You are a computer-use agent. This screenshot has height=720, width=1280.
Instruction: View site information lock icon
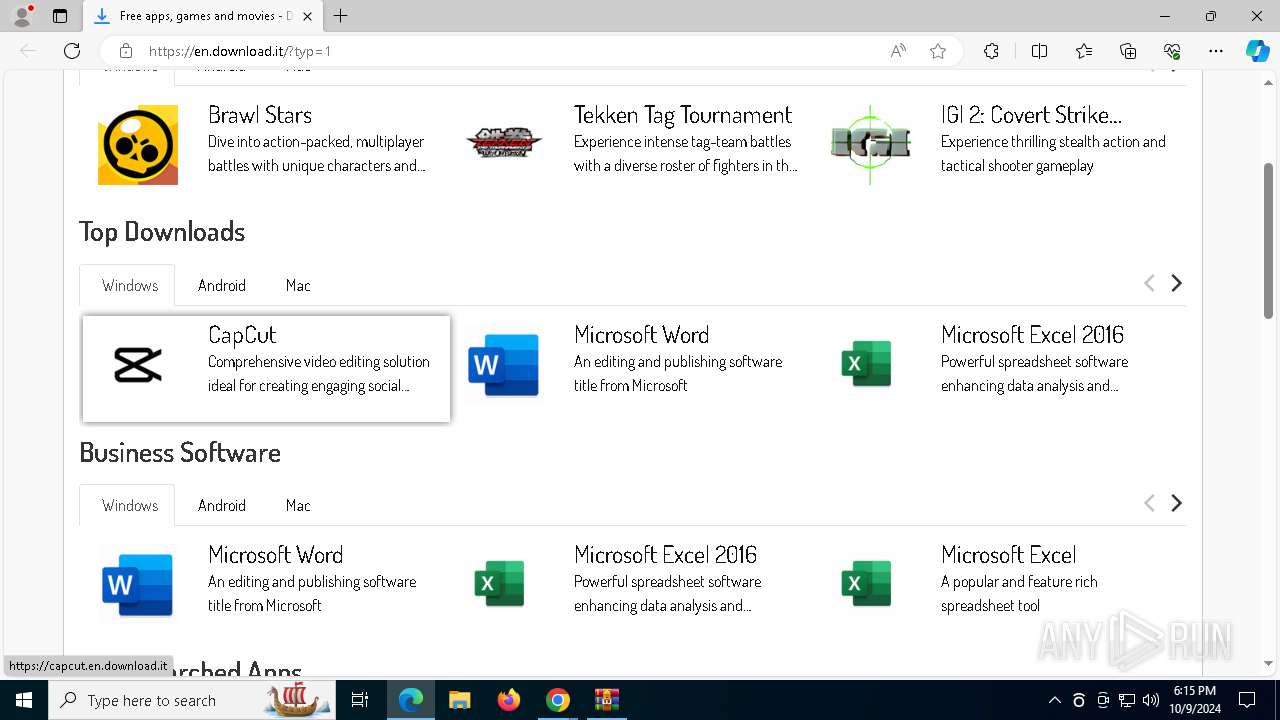[125, 51]
